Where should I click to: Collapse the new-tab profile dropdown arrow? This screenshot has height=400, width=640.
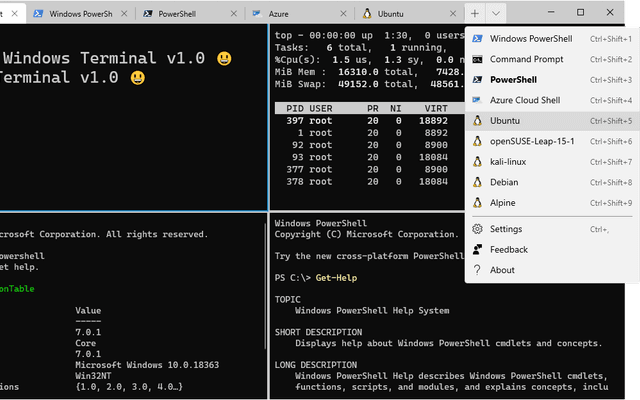click(496, 13)
